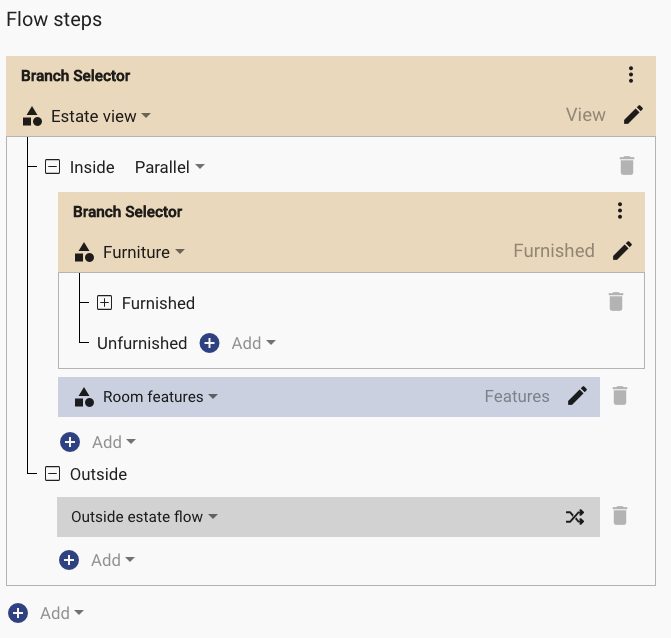Delete the Inside branch using the trash icon
The height and width of the screenshot is (638, 671).
(x=626, y=166)
